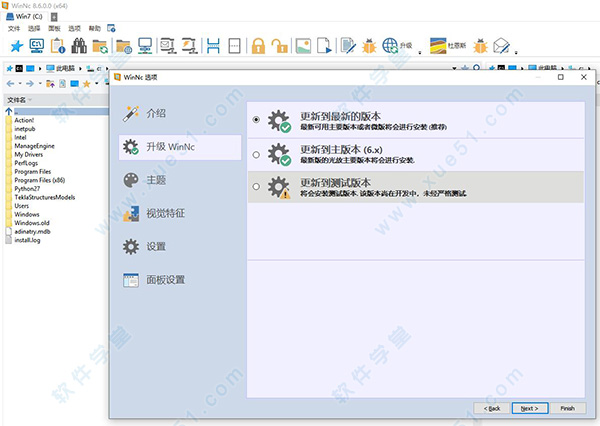Screen dimensions: 600x426
Task: Click the folder with globe toolbar icon
Action: tap(124, 46)
